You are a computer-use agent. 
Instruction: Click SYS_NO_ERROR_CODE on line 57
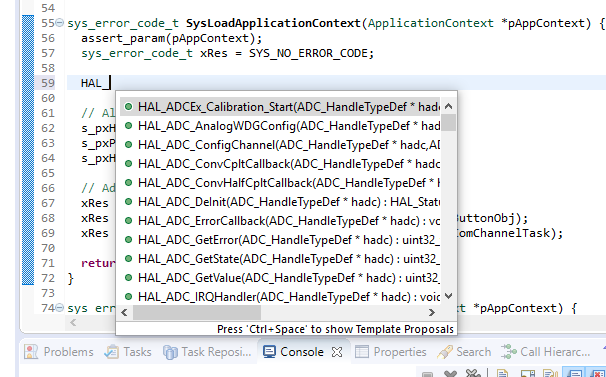click(309, 53)
